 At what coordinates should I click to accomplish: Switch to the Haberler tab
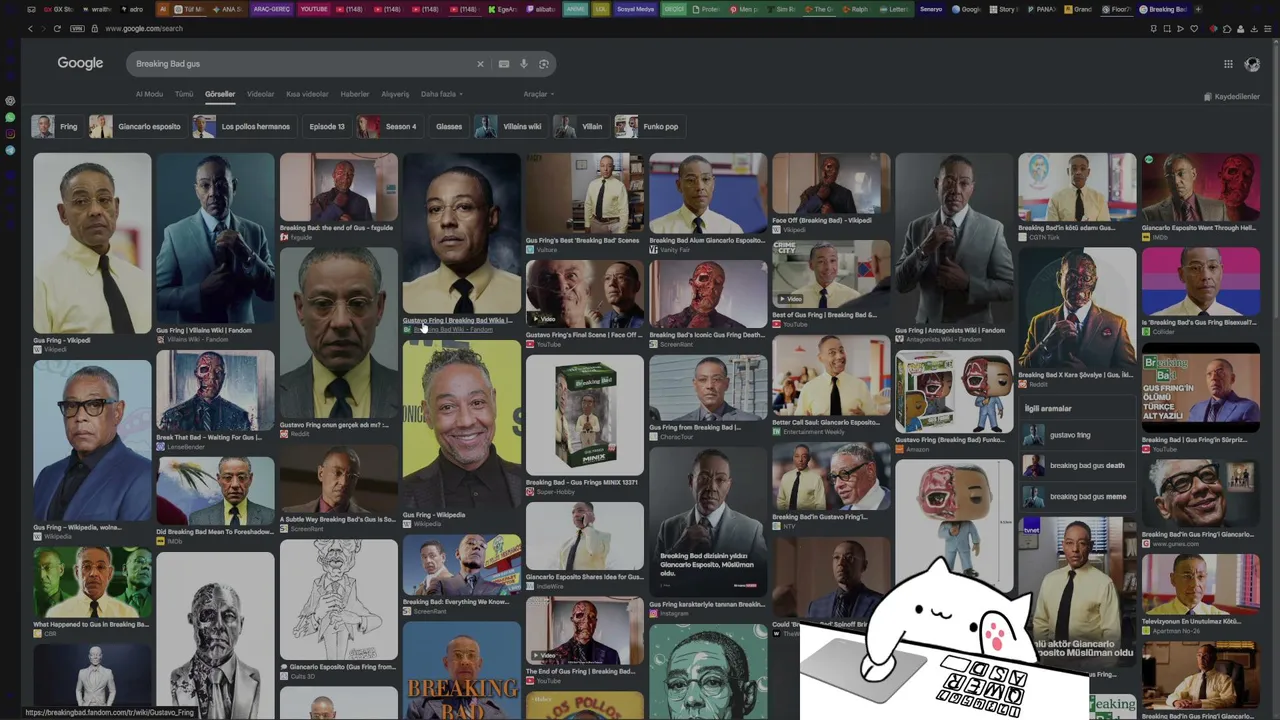coord(355,94)
